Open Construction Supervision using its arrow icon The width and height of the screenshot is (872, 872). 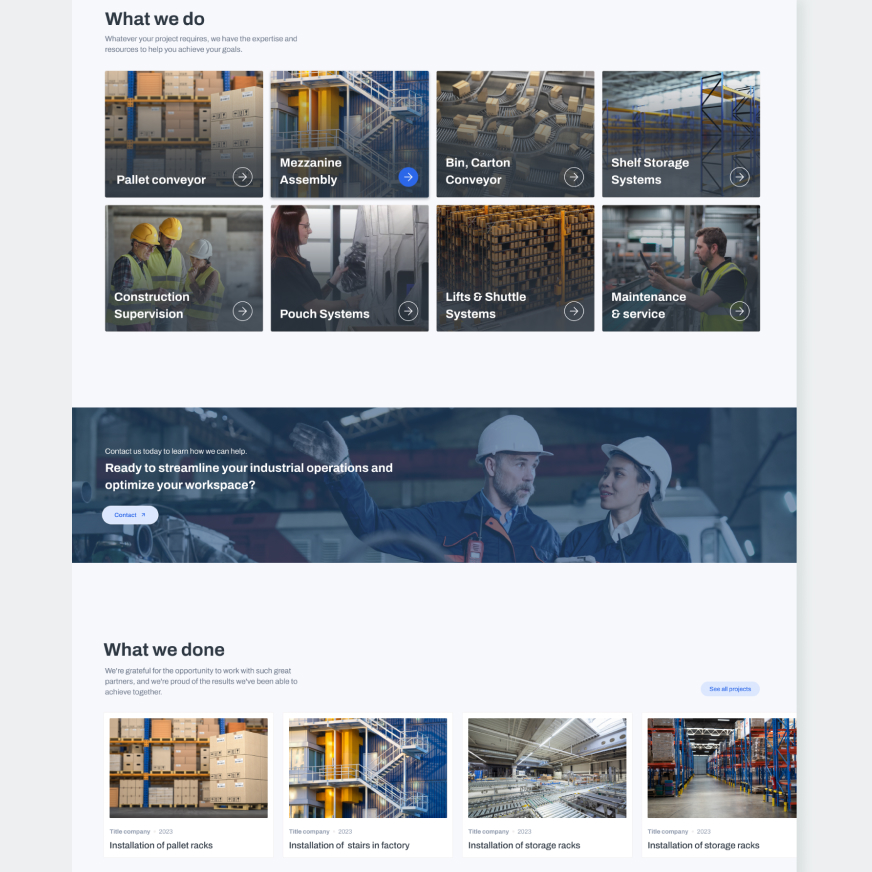[x=242, y=311]
